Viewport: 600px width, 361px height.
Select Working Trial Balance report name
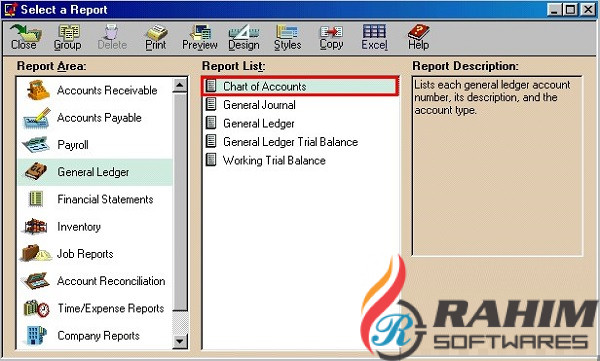(274, 160)
